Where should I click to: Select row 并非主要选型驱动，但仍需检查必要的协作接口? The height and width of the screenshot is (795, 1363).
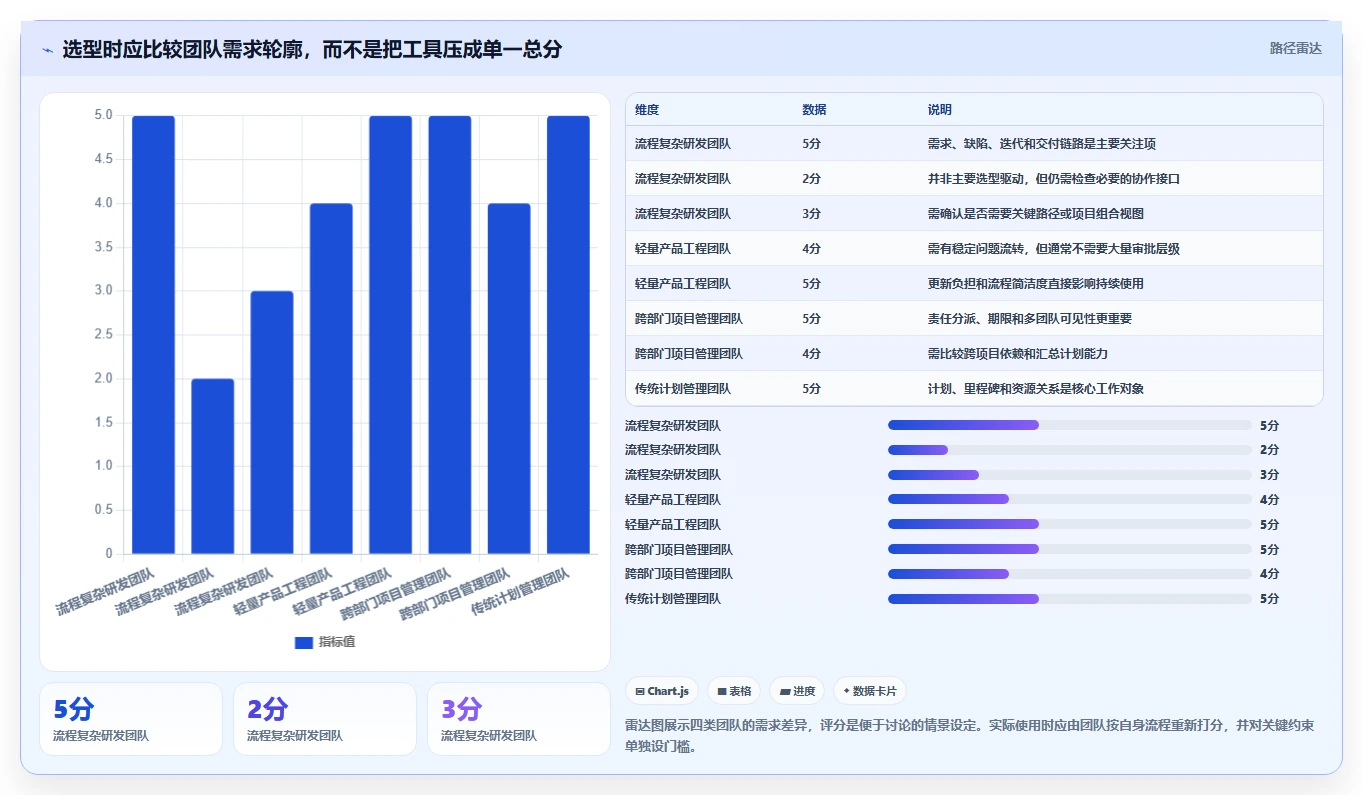pyautogui.click(x=974, y=179)
